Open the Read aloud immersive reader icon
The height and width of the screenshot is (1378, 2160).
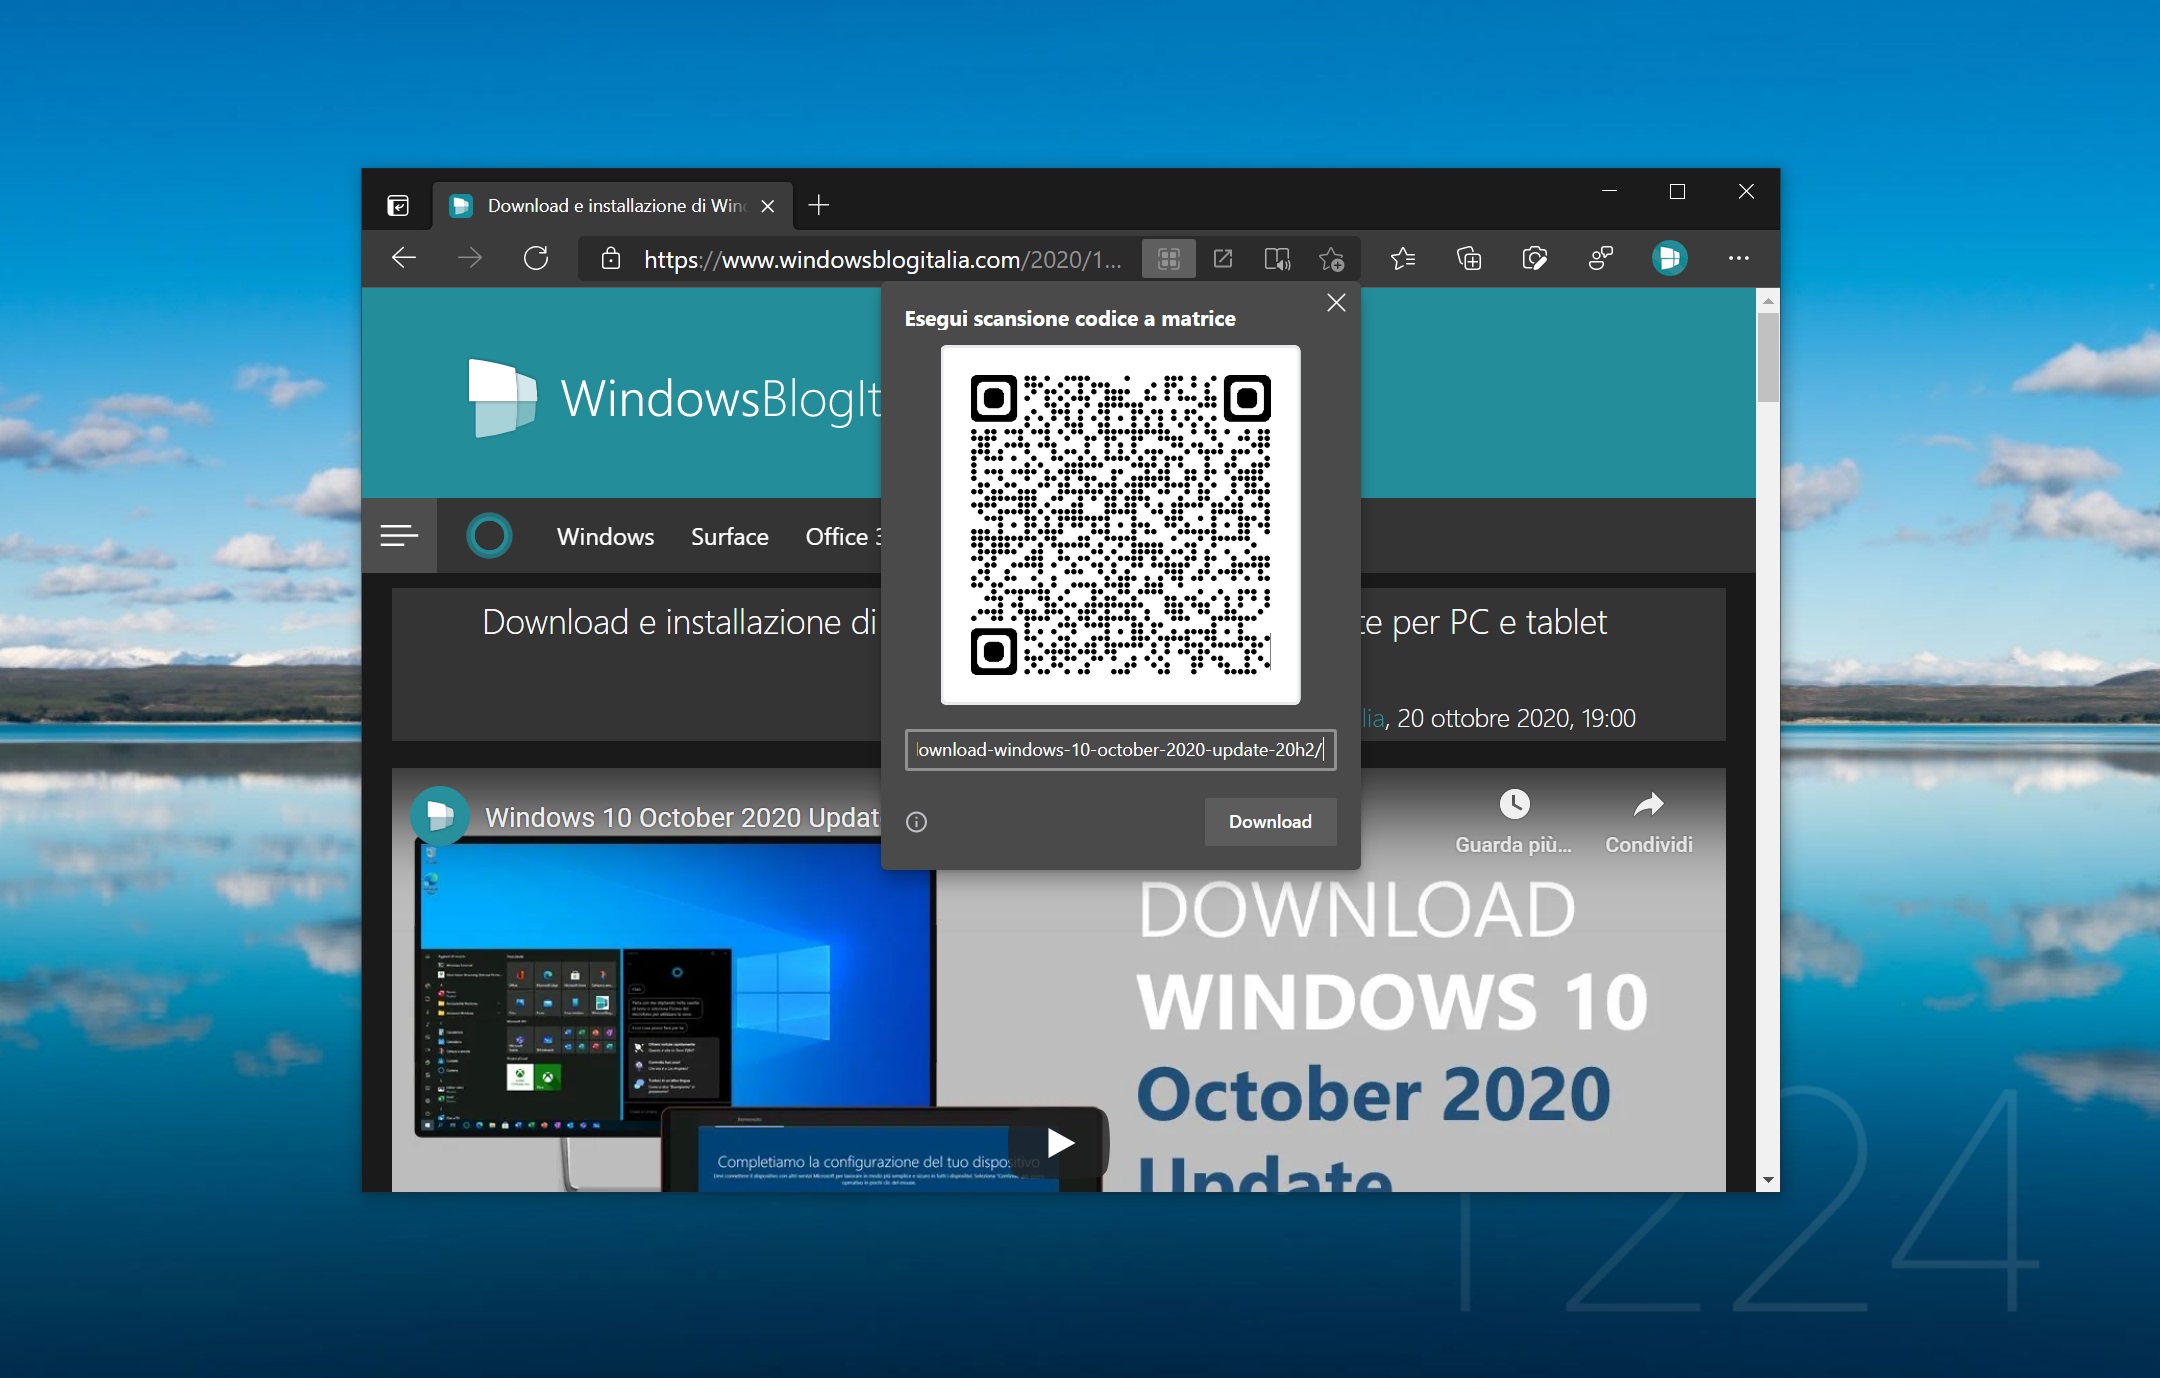[x=1277, y=259]
